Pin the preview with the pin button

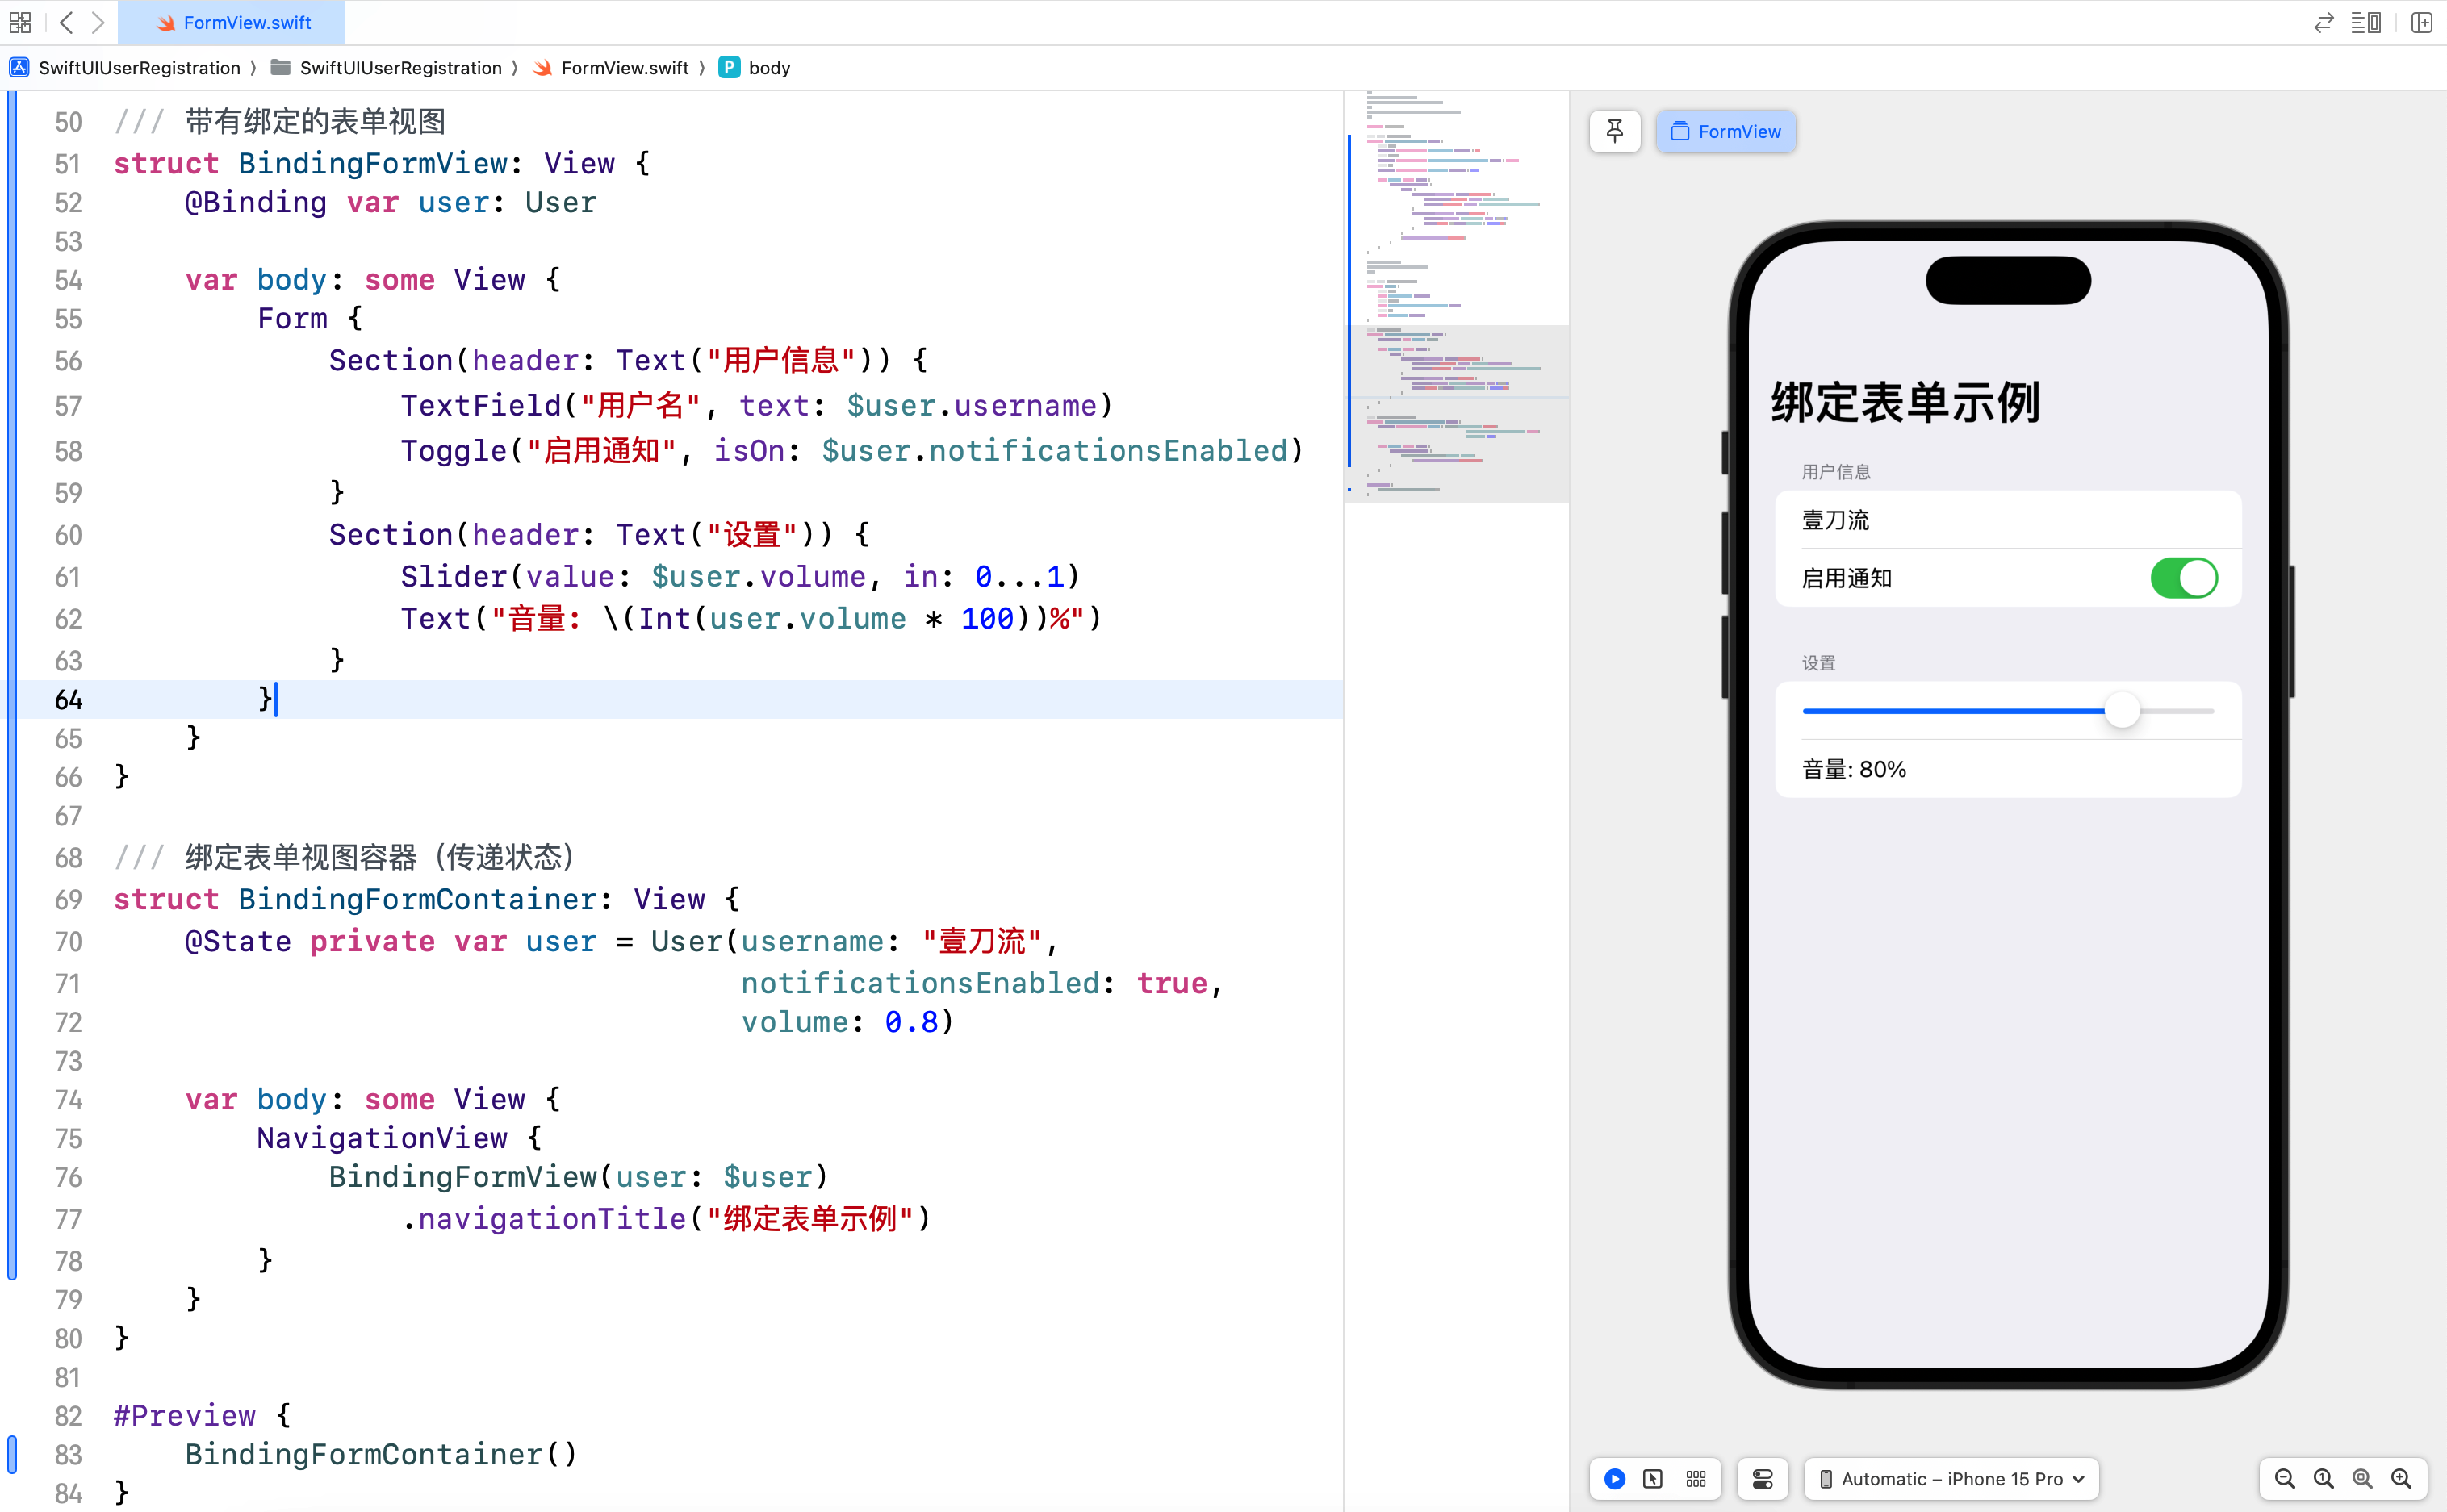(x=1614, y=131)
